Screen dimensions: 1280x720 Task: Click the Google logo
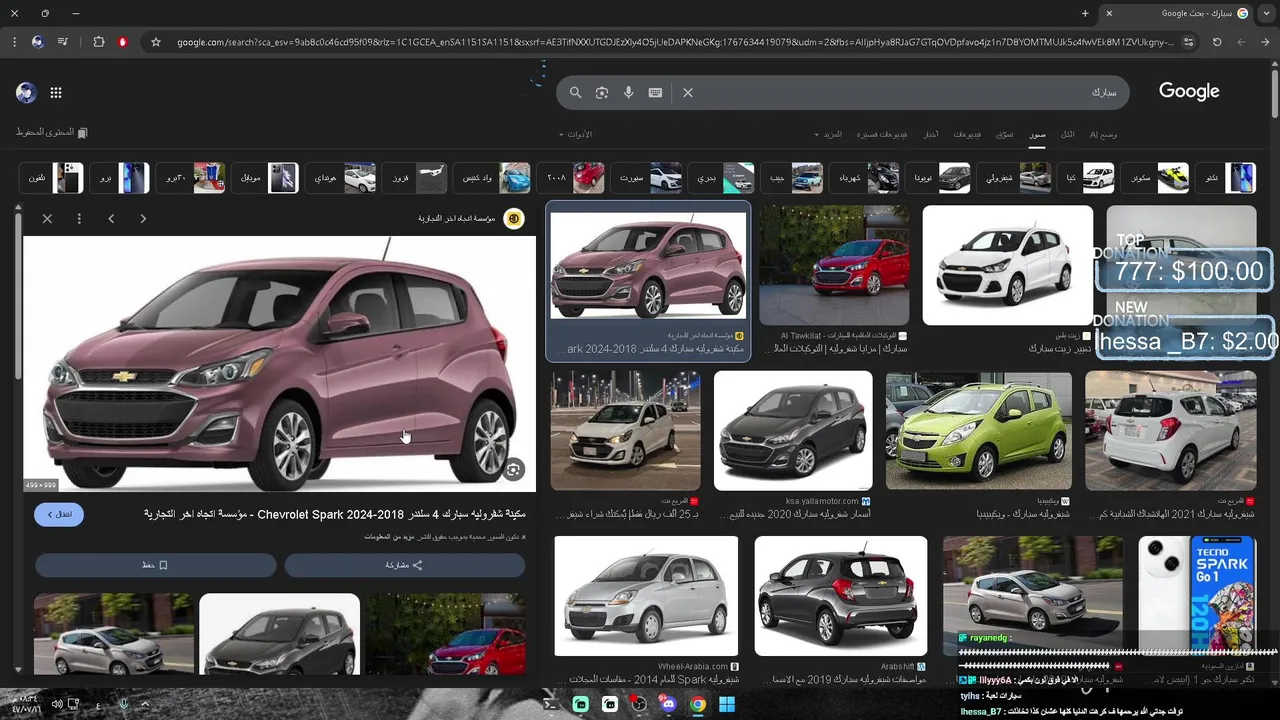(x=1189, y=92)
